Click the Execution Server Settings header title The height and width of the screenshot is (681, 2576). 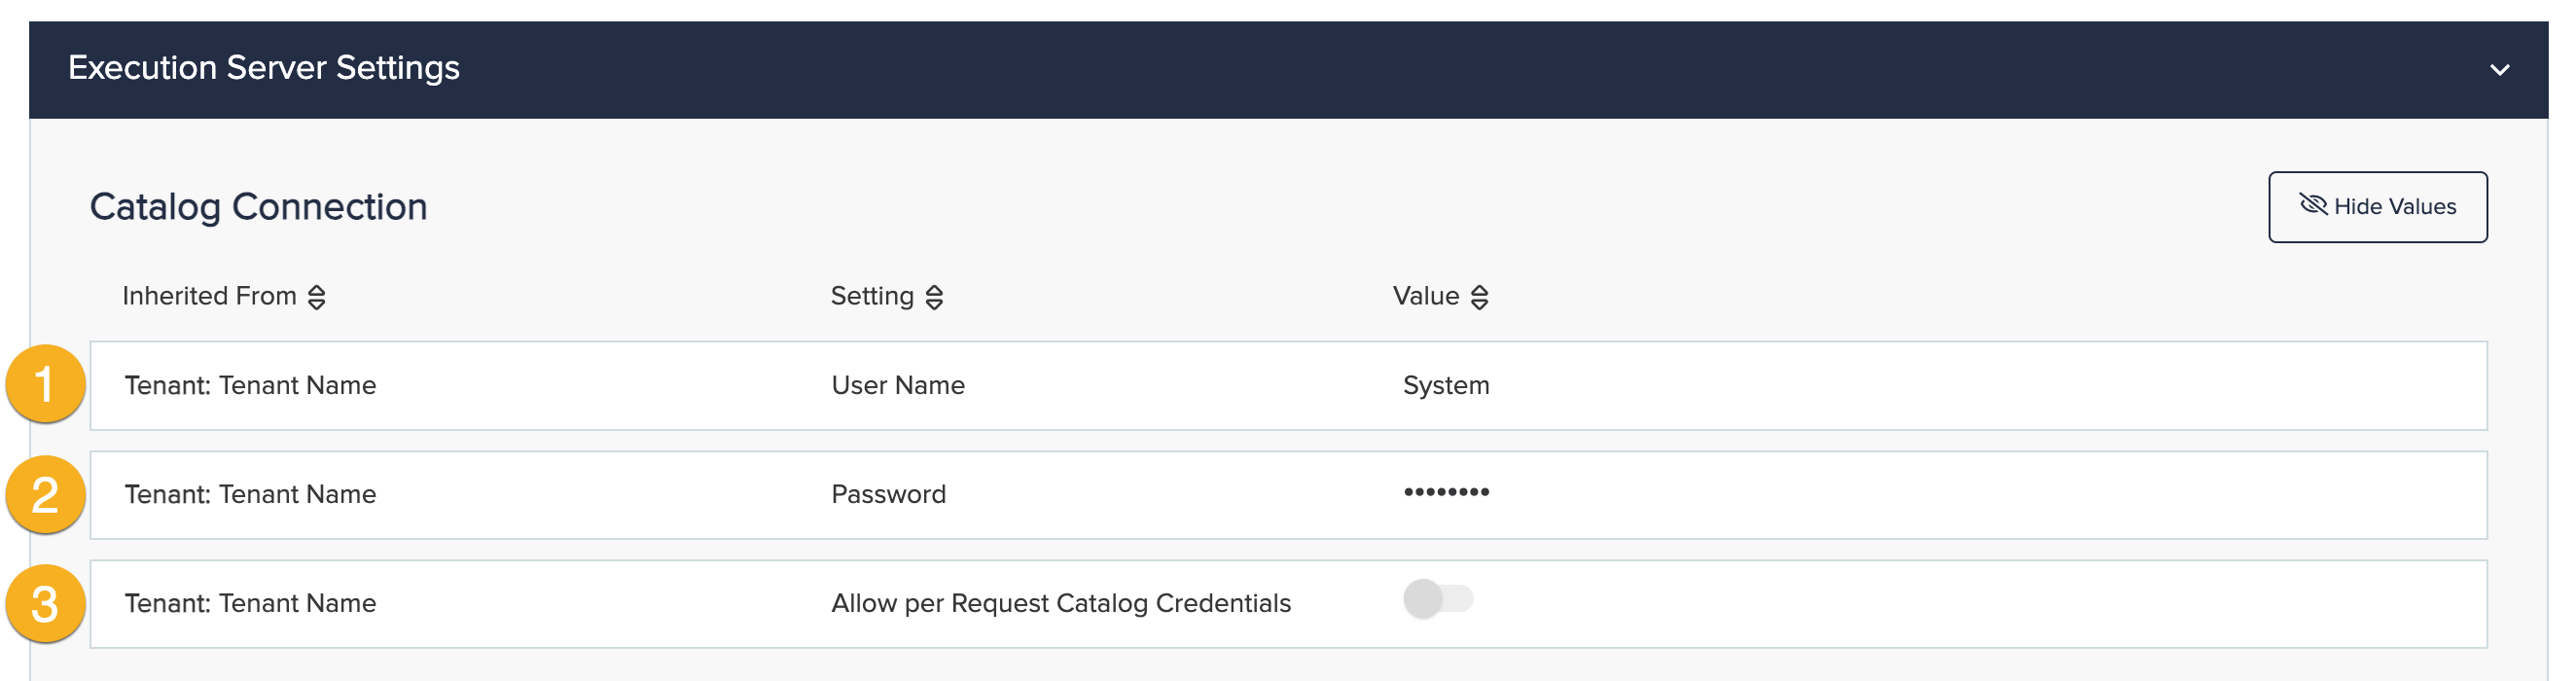(x=264, y=68)
